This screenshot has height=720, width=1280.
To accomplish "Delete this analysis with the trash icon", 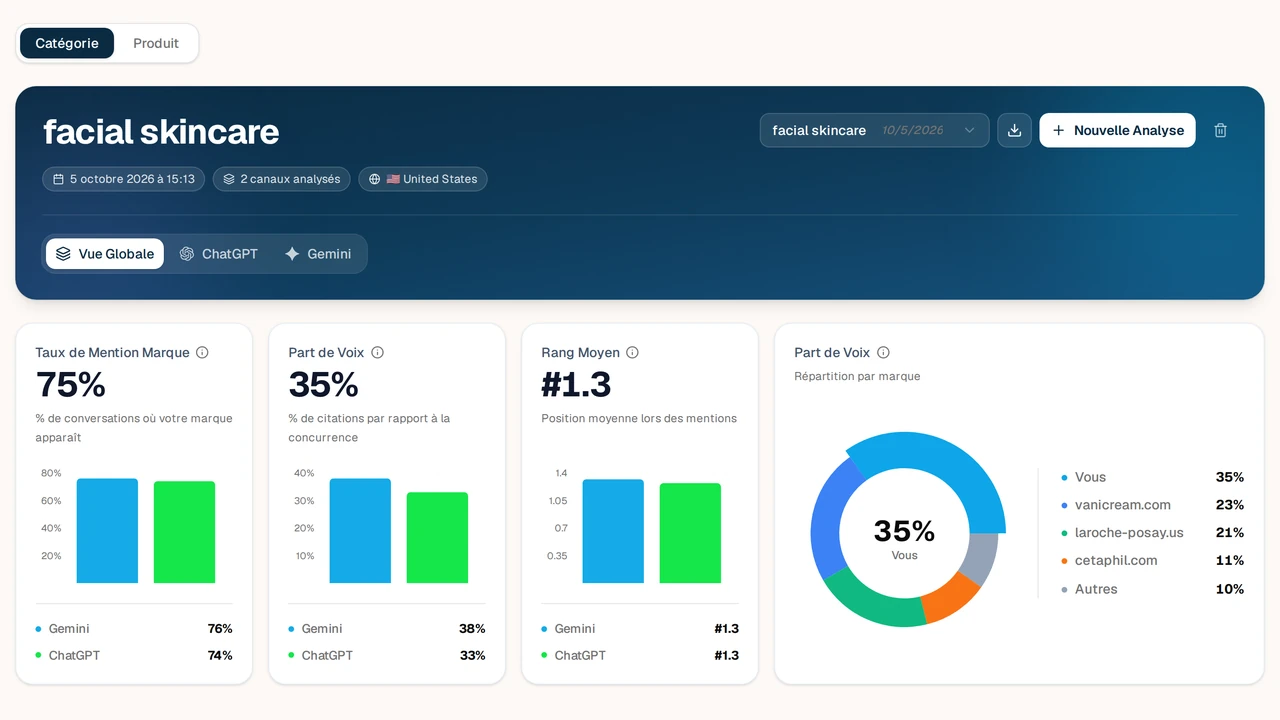I will (1220, 130).
